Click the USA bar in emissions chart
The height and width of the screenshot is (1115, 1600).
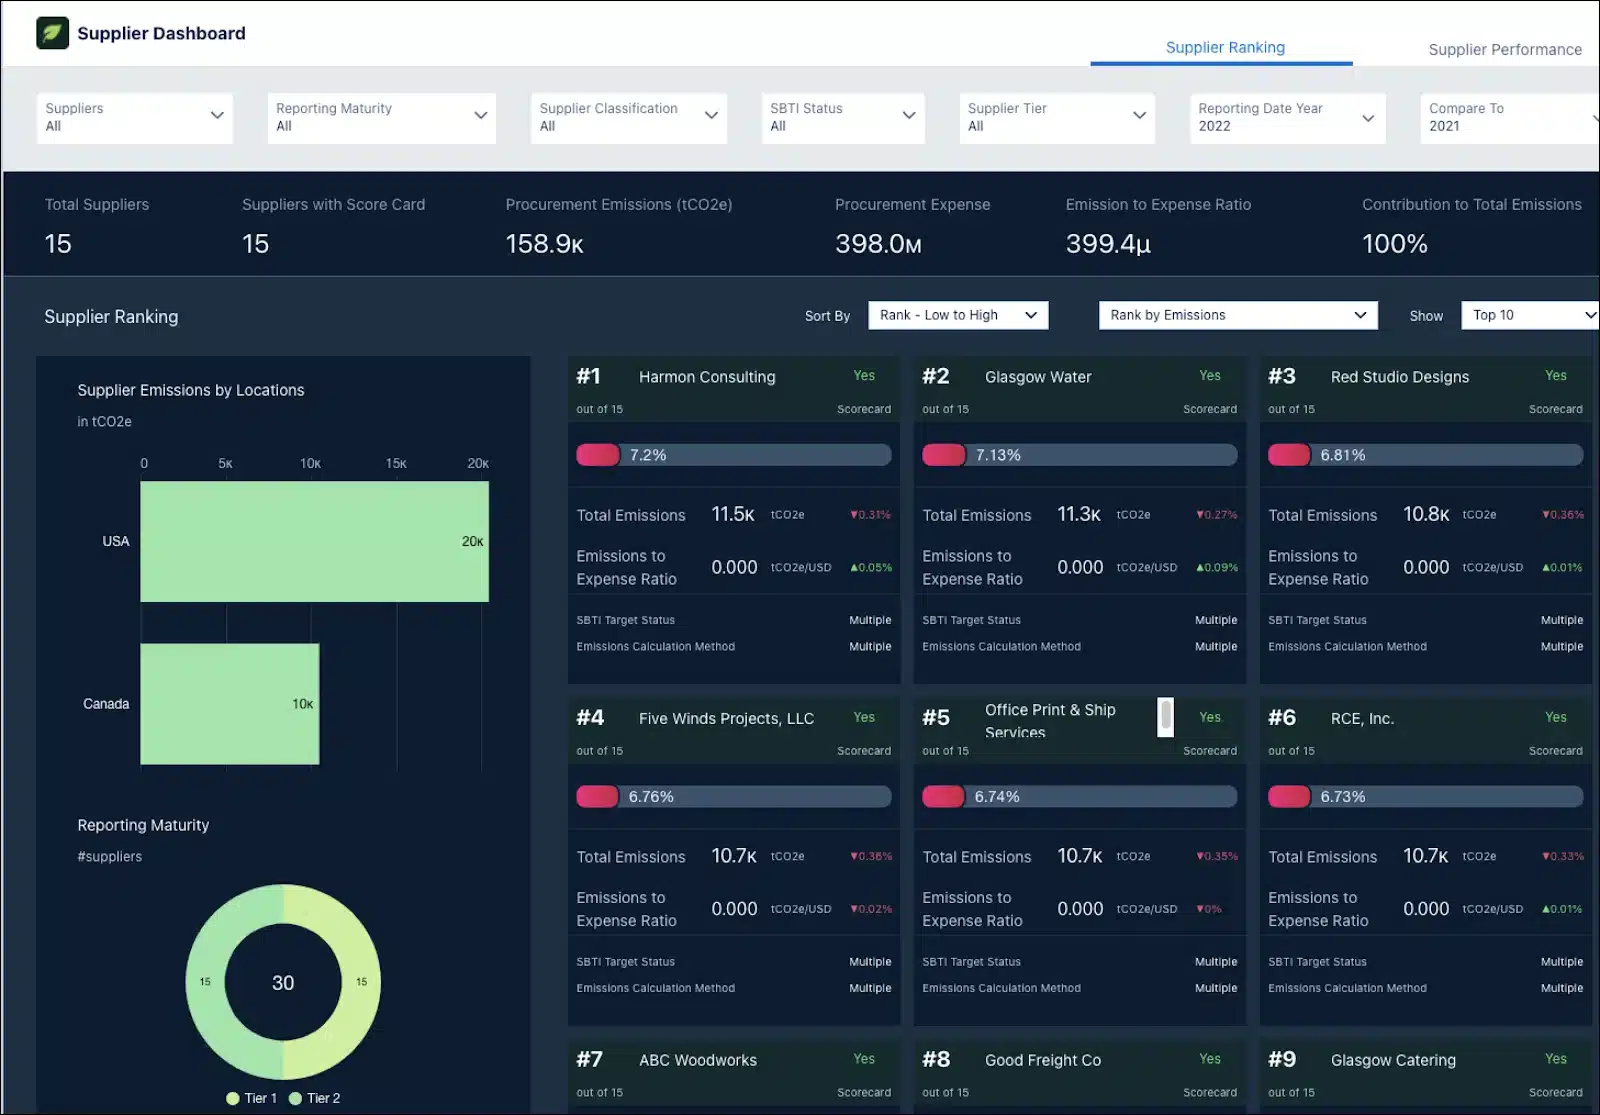pyautogui.click(x=314, y=541)
